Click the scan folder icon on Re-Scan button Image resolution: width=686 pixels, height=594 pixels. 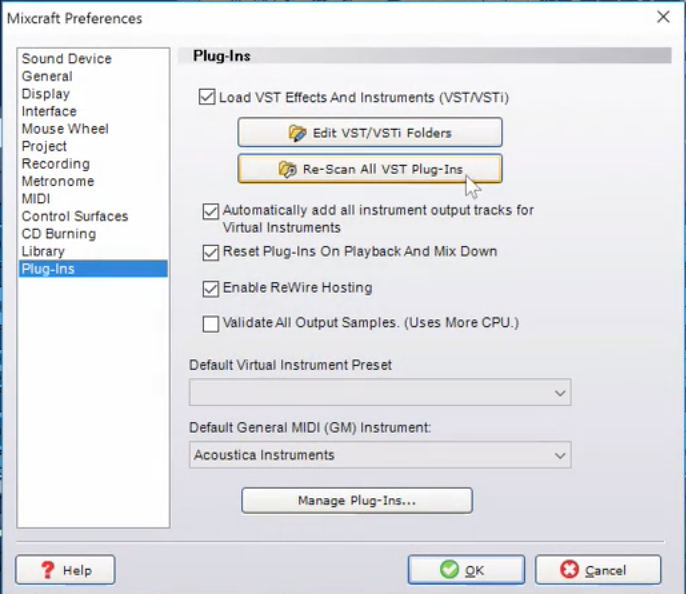[x=287, y=169]
